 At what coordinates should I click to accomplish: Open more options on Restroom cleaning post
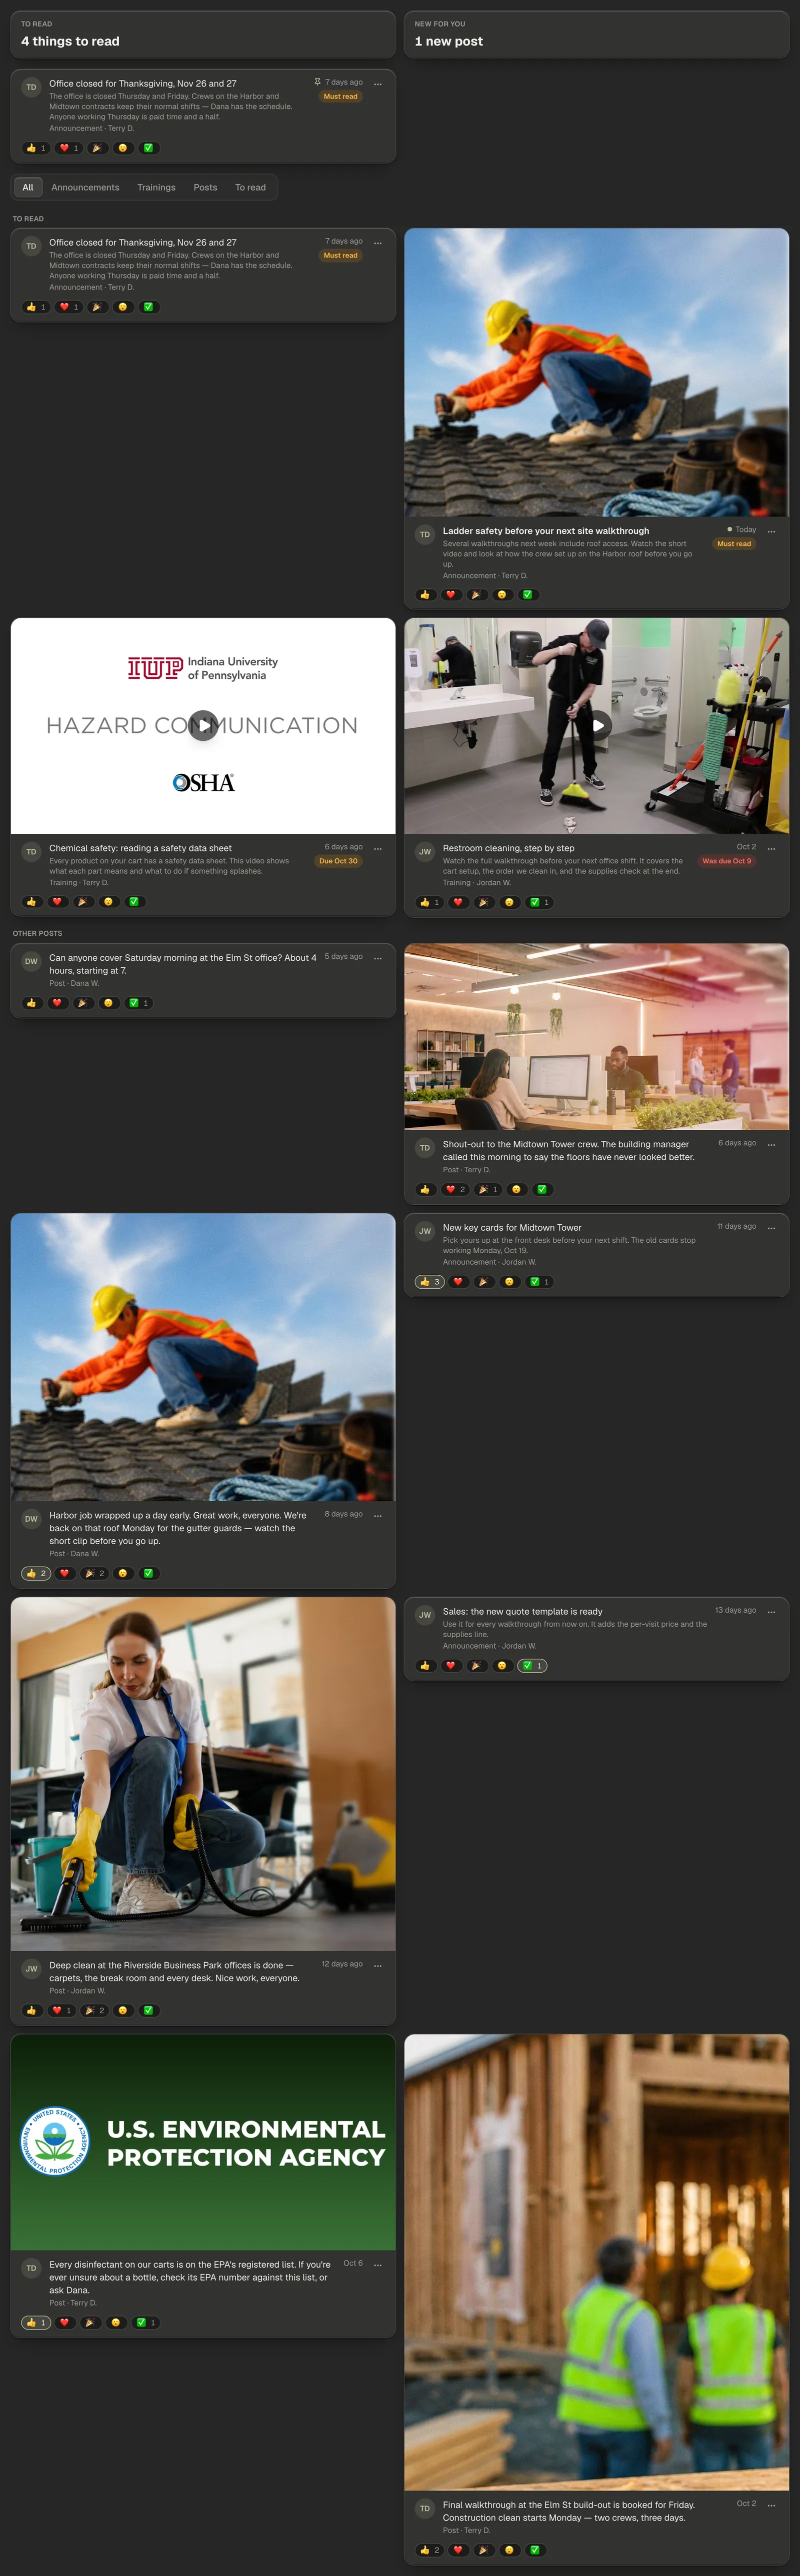coord(771,848)
